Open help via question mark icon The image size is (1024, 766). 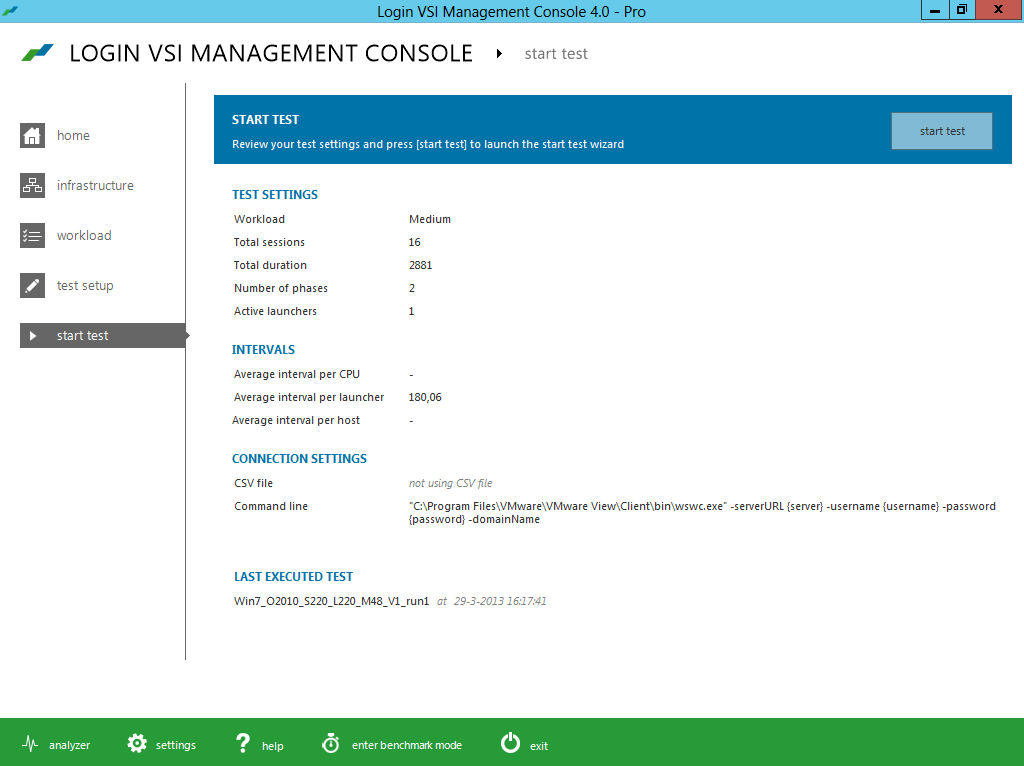click(242, 744)
